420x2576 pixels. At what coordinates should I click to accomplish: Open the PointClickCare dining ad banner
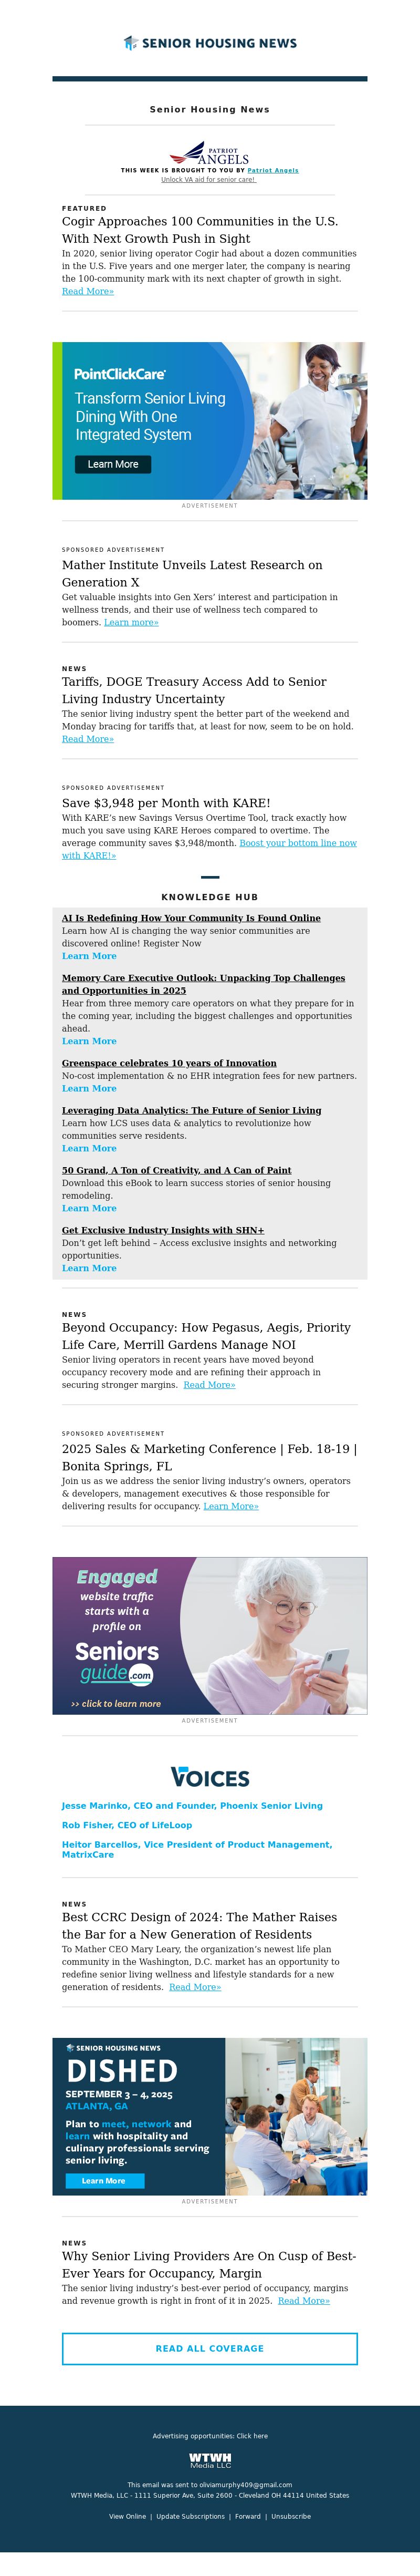[x=210, y=421]
